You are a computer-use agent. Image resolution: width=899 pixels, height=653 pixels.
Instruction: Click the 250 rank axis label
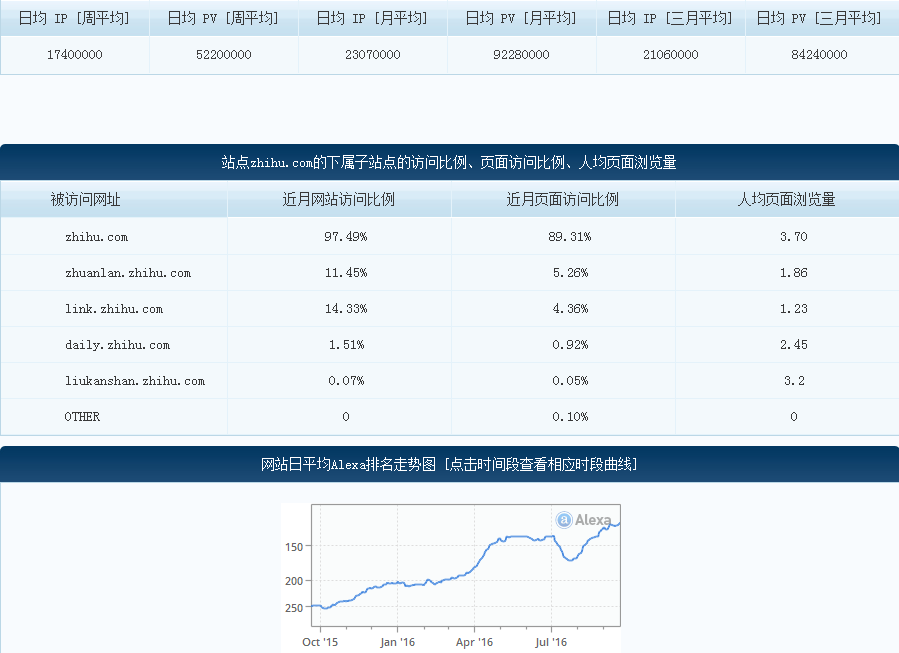(294, 608)
